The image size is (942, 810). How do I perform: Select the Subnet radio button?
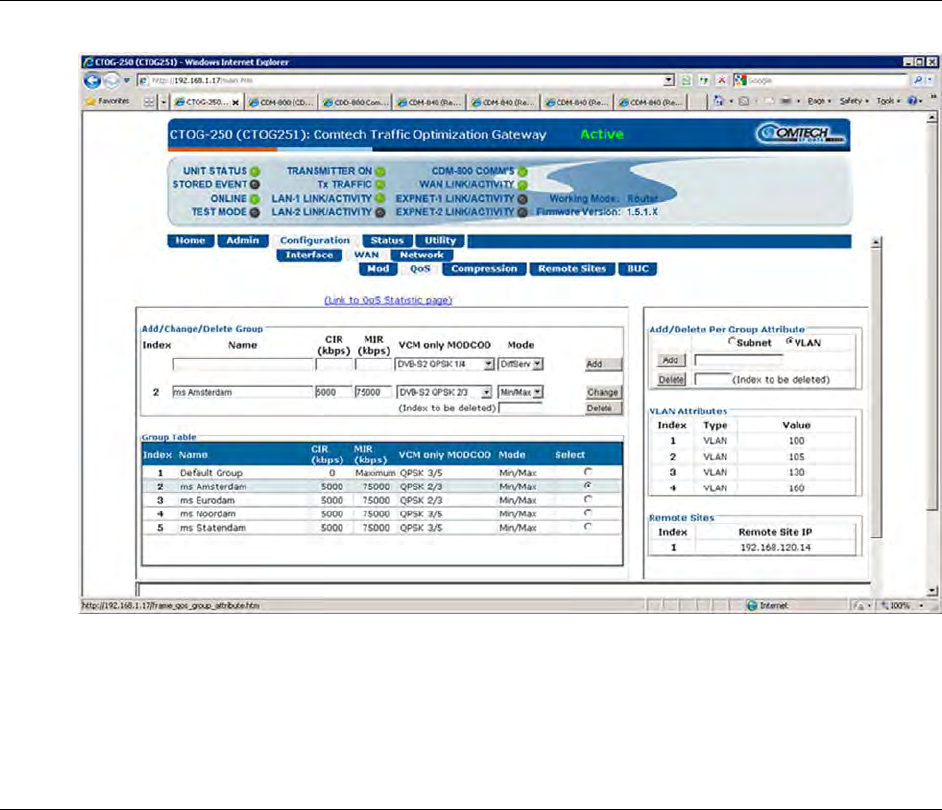734,341
